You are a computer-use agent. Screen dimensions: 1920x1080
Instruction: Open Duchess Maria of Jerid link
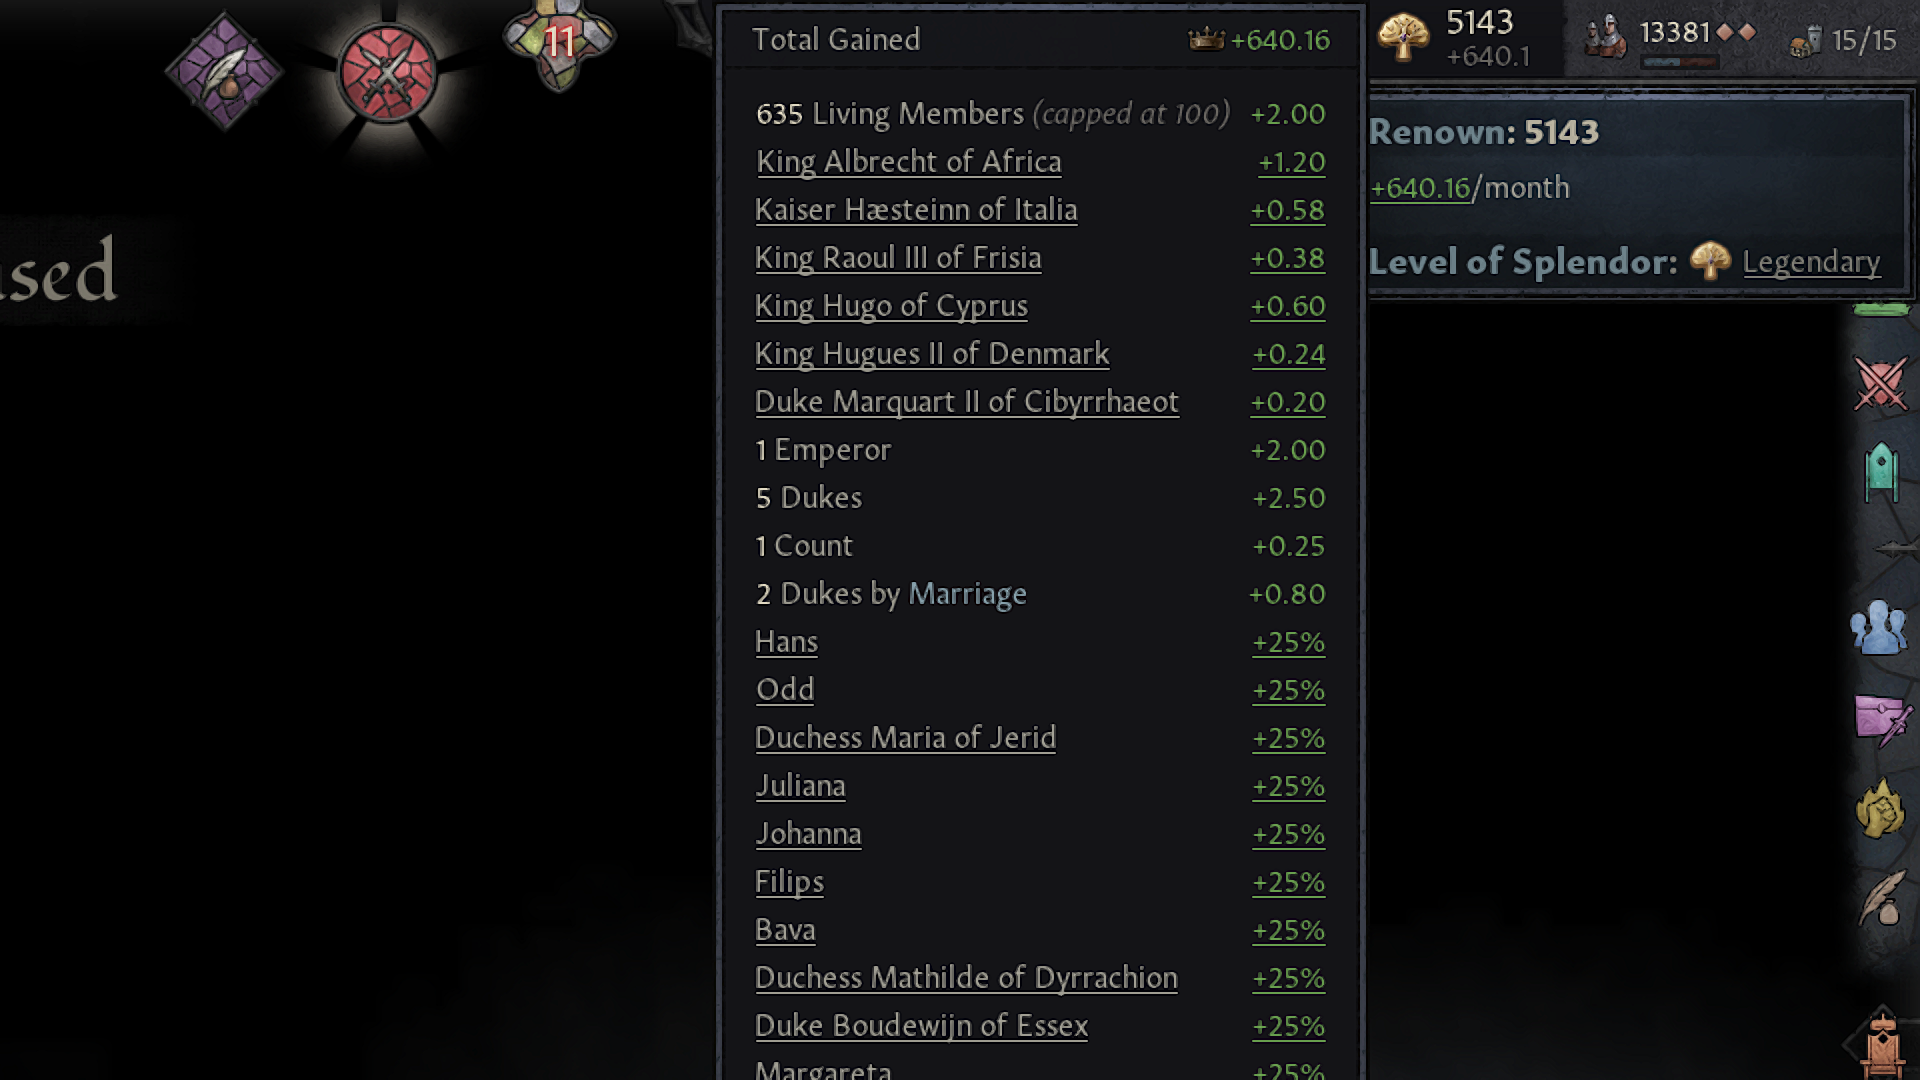click(905, 738)
